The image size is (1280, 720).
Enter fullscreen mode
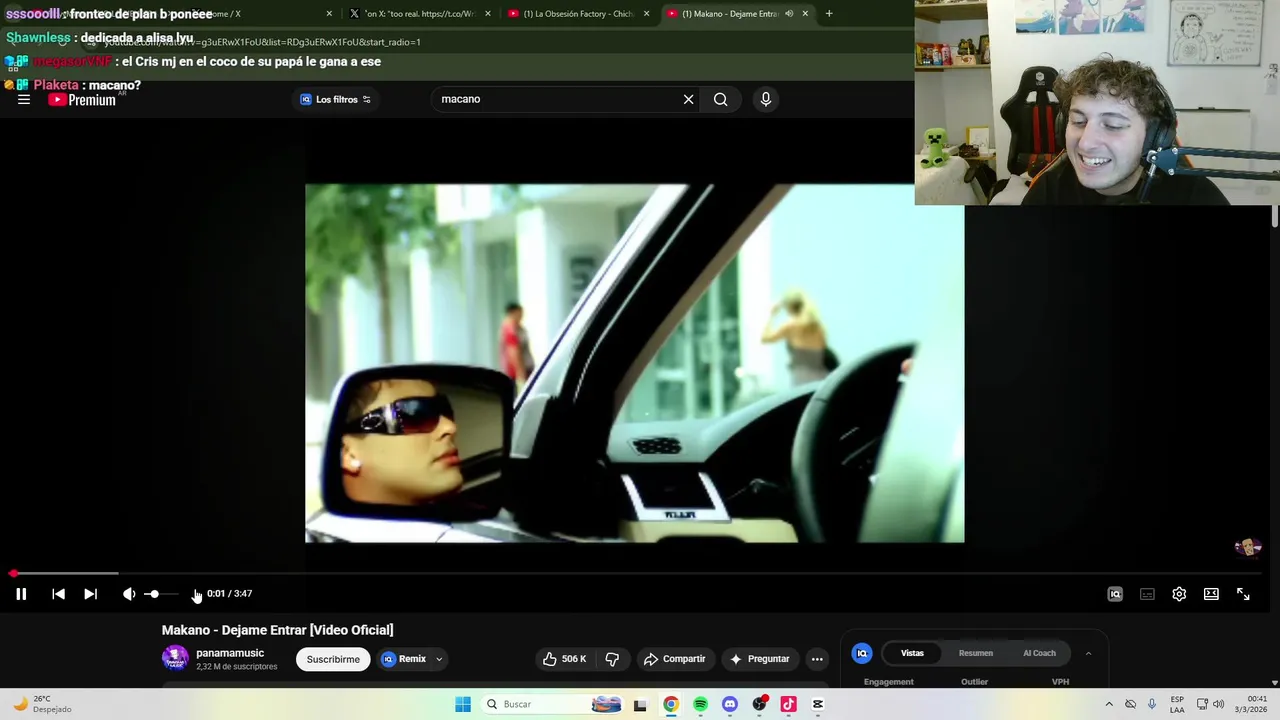coord(1243,594)
